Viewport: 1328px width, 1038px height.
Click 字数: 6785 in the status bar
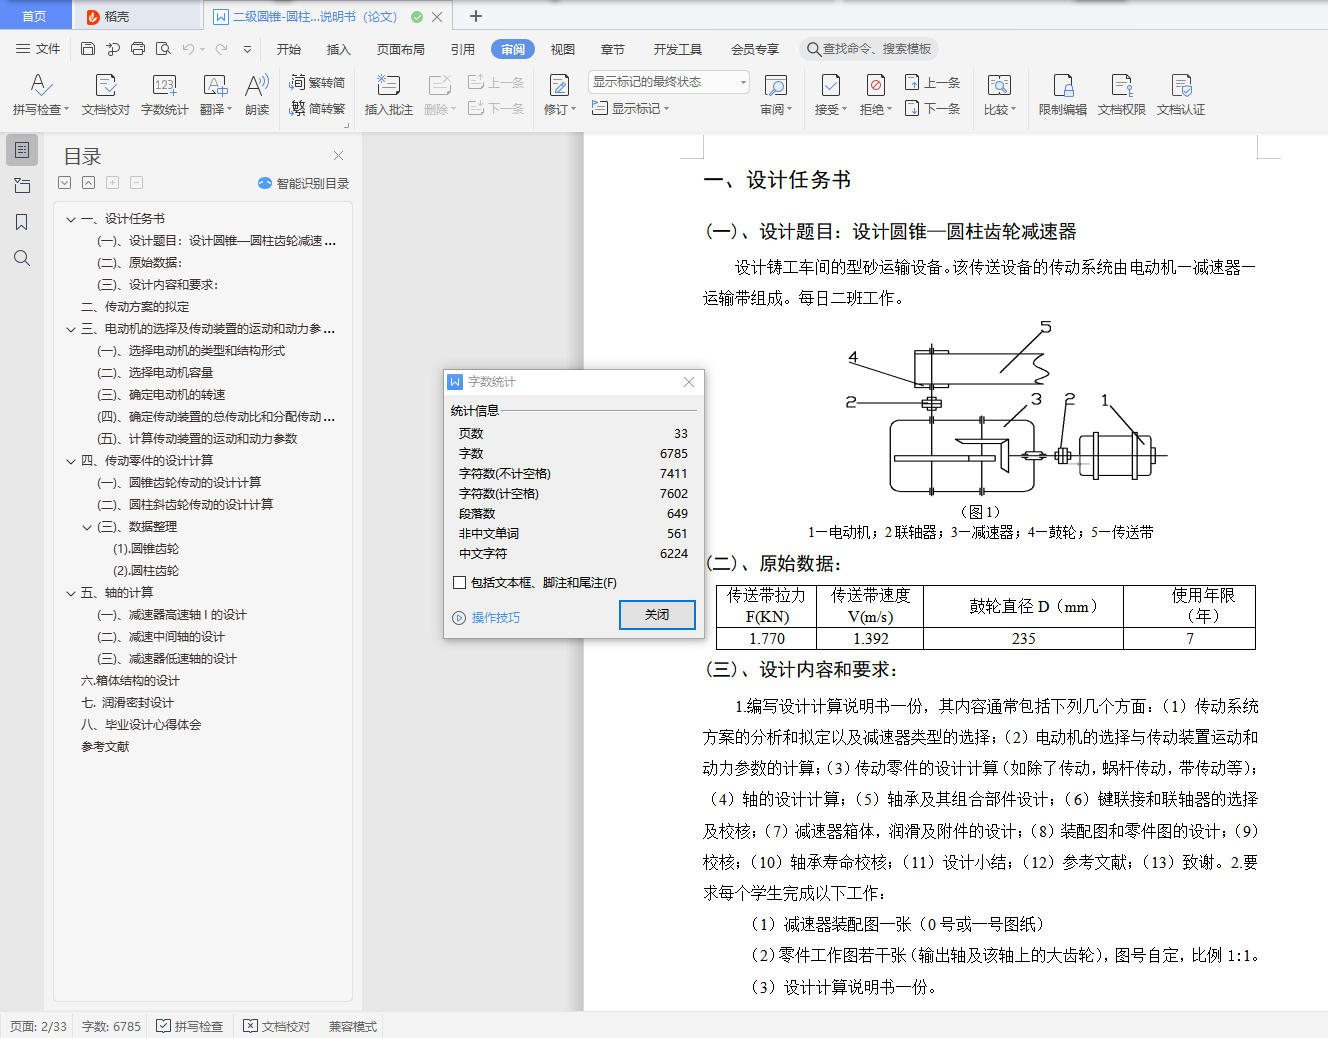(111, 1026)
